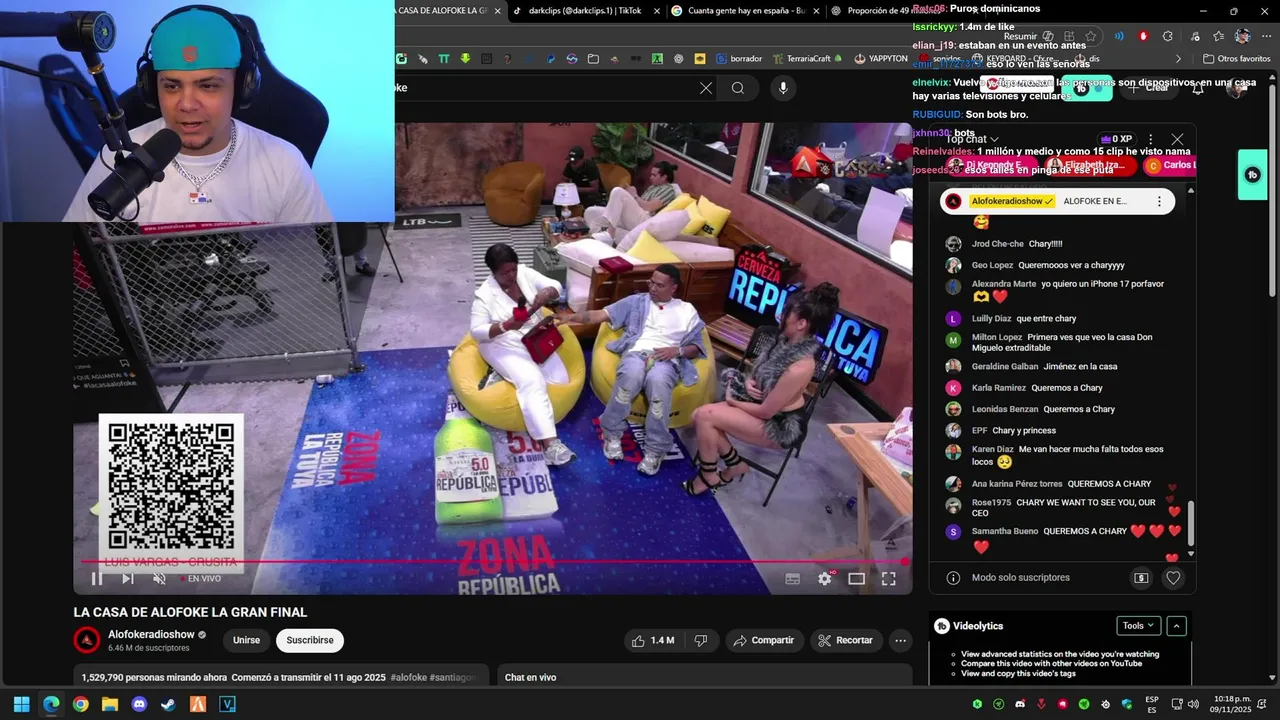Open Steam from the taskbar

168,704
